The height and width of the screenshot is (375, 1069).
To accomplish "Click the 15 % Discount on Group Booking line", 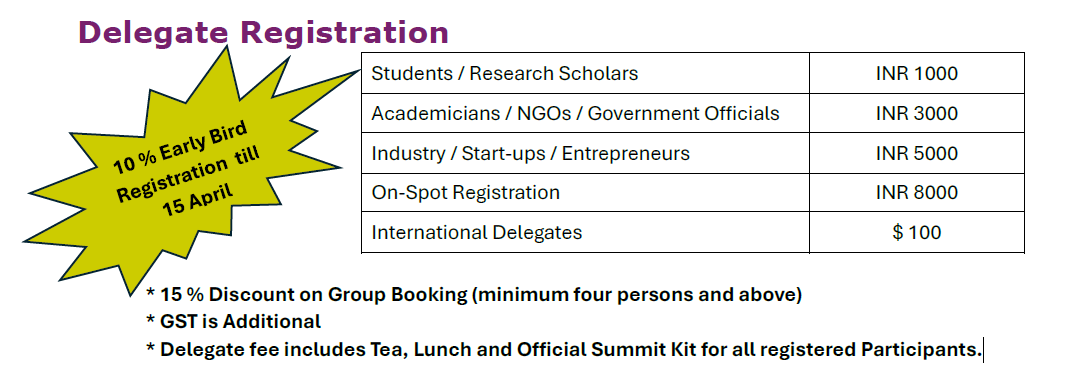I will click(475, 295).
